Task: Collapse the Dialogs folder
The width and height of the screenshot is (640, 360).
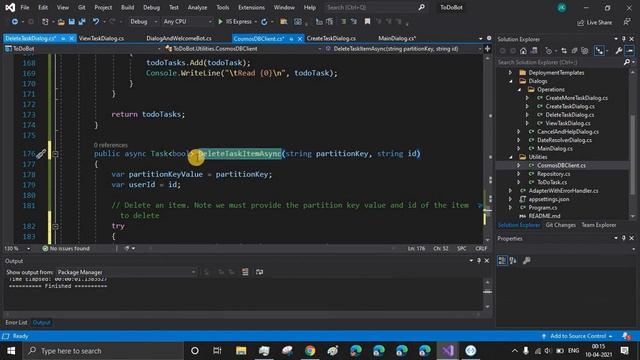Action: point(511,81)
